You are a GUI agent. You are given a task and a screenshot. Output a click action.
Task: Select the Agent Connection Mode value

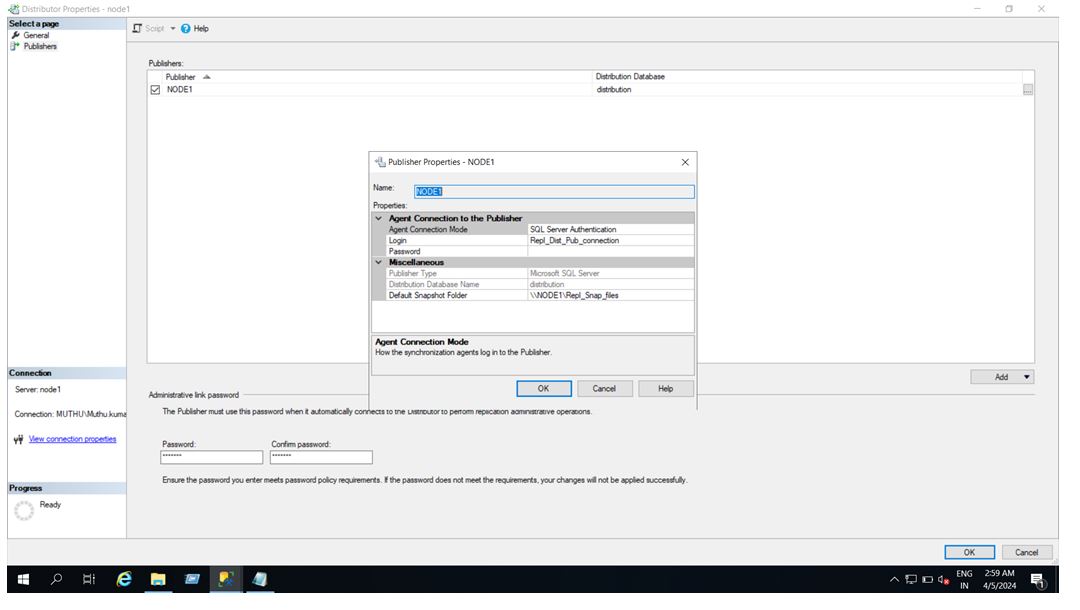pyautogui.click(x=610, y=229)
